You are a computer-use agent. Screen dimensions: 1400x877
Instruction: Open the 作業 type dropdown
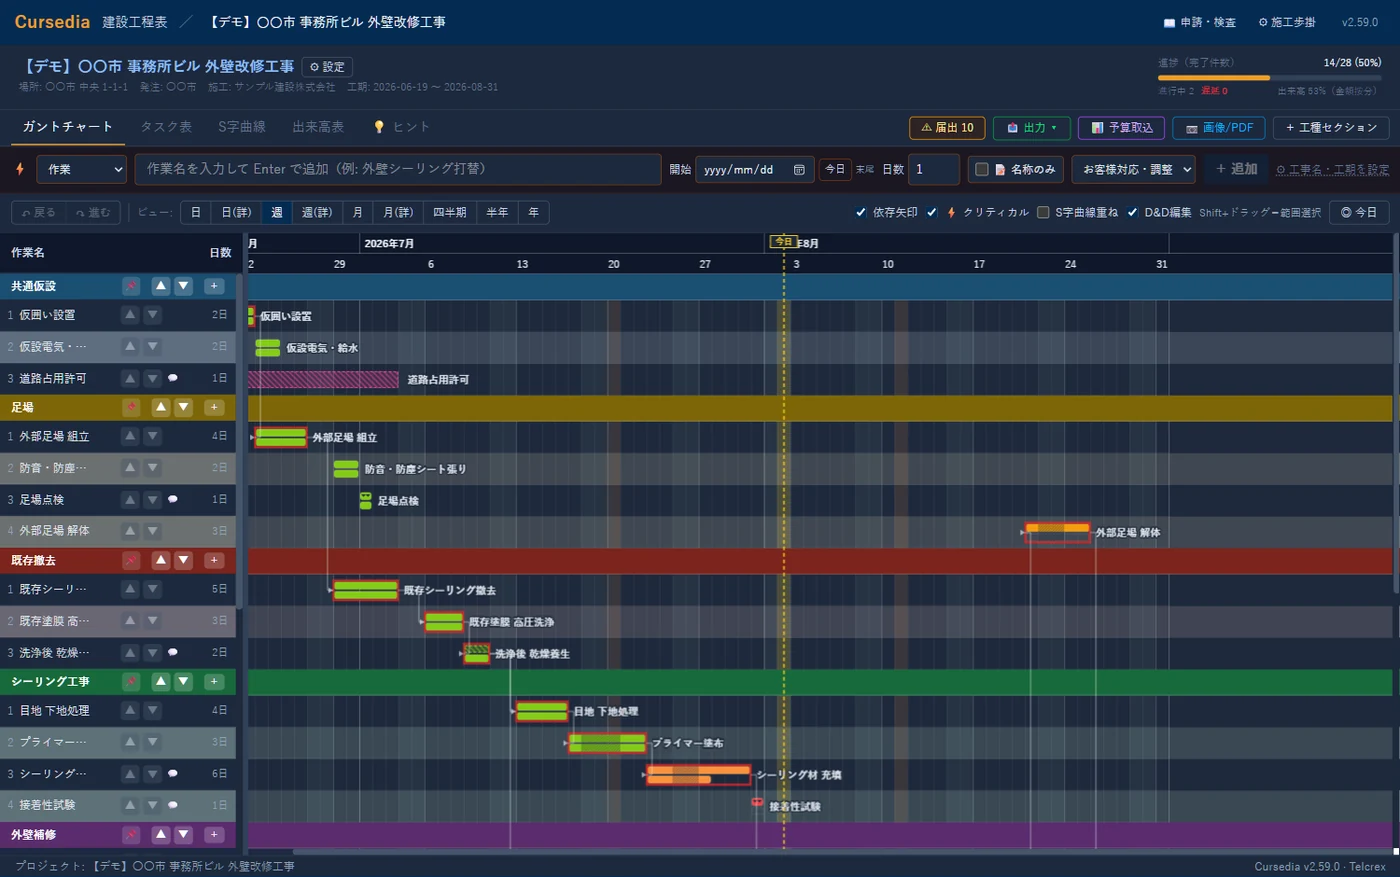click(82, 169)
